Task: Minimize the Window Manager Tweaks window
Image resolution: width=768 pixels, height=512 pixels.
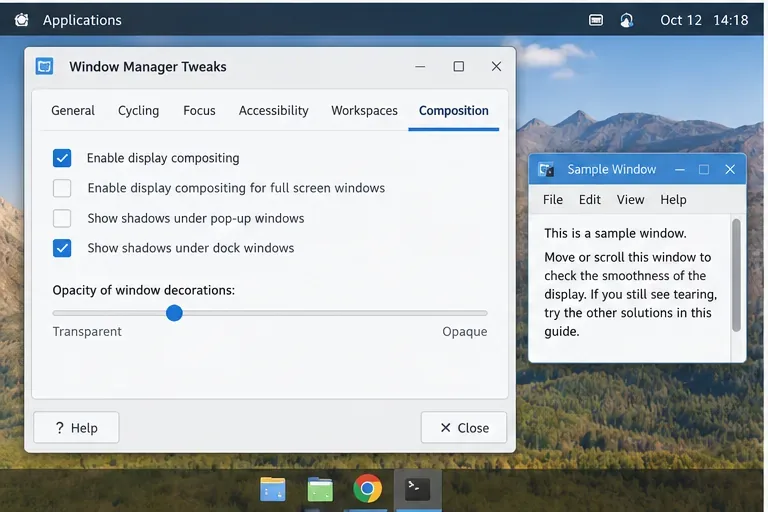Action: click(420, 67)
